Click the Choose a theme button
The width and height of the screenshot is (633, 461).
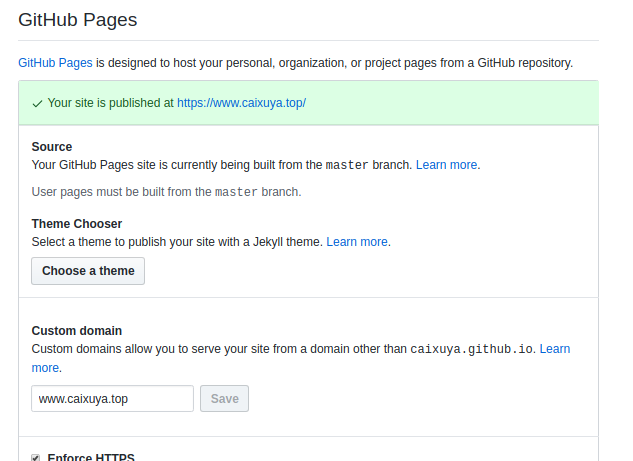point(88,271)
